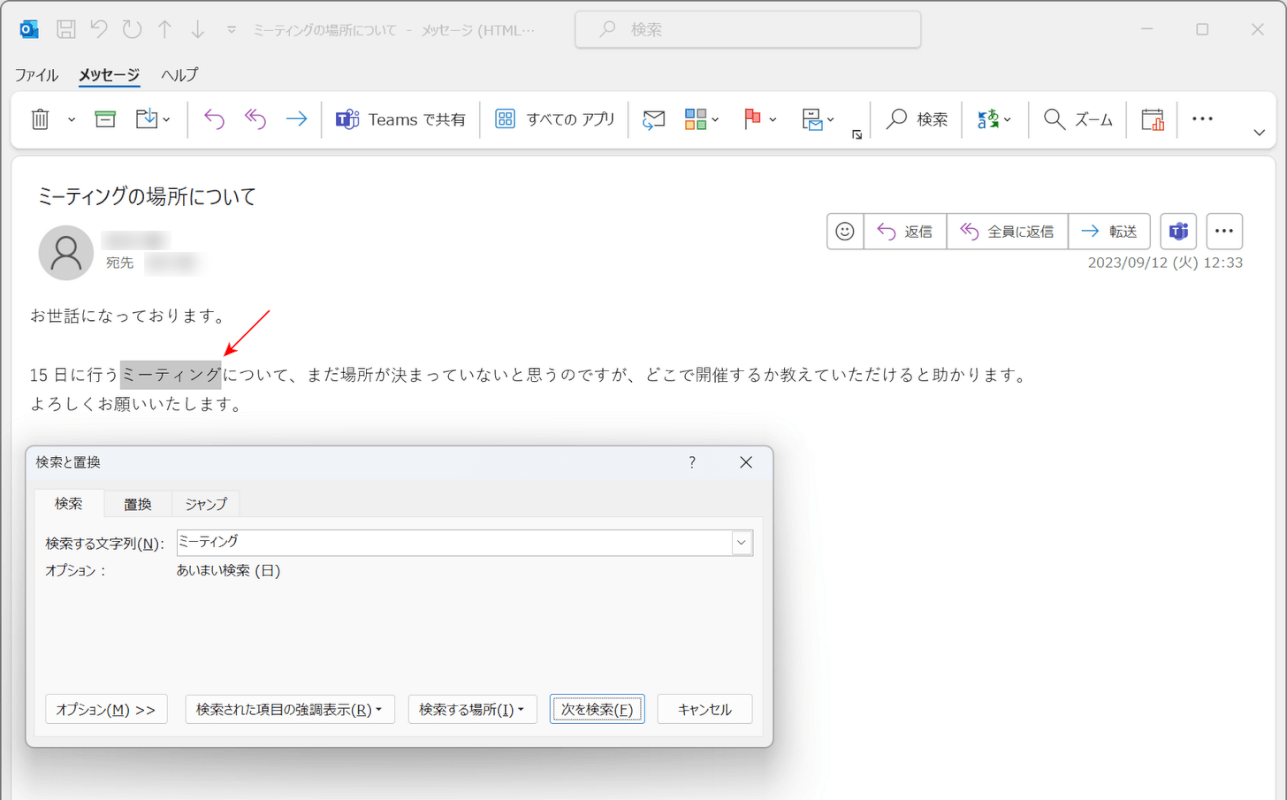
Task: Close the 検索と置換 dialog
Action: pos(746,462)
